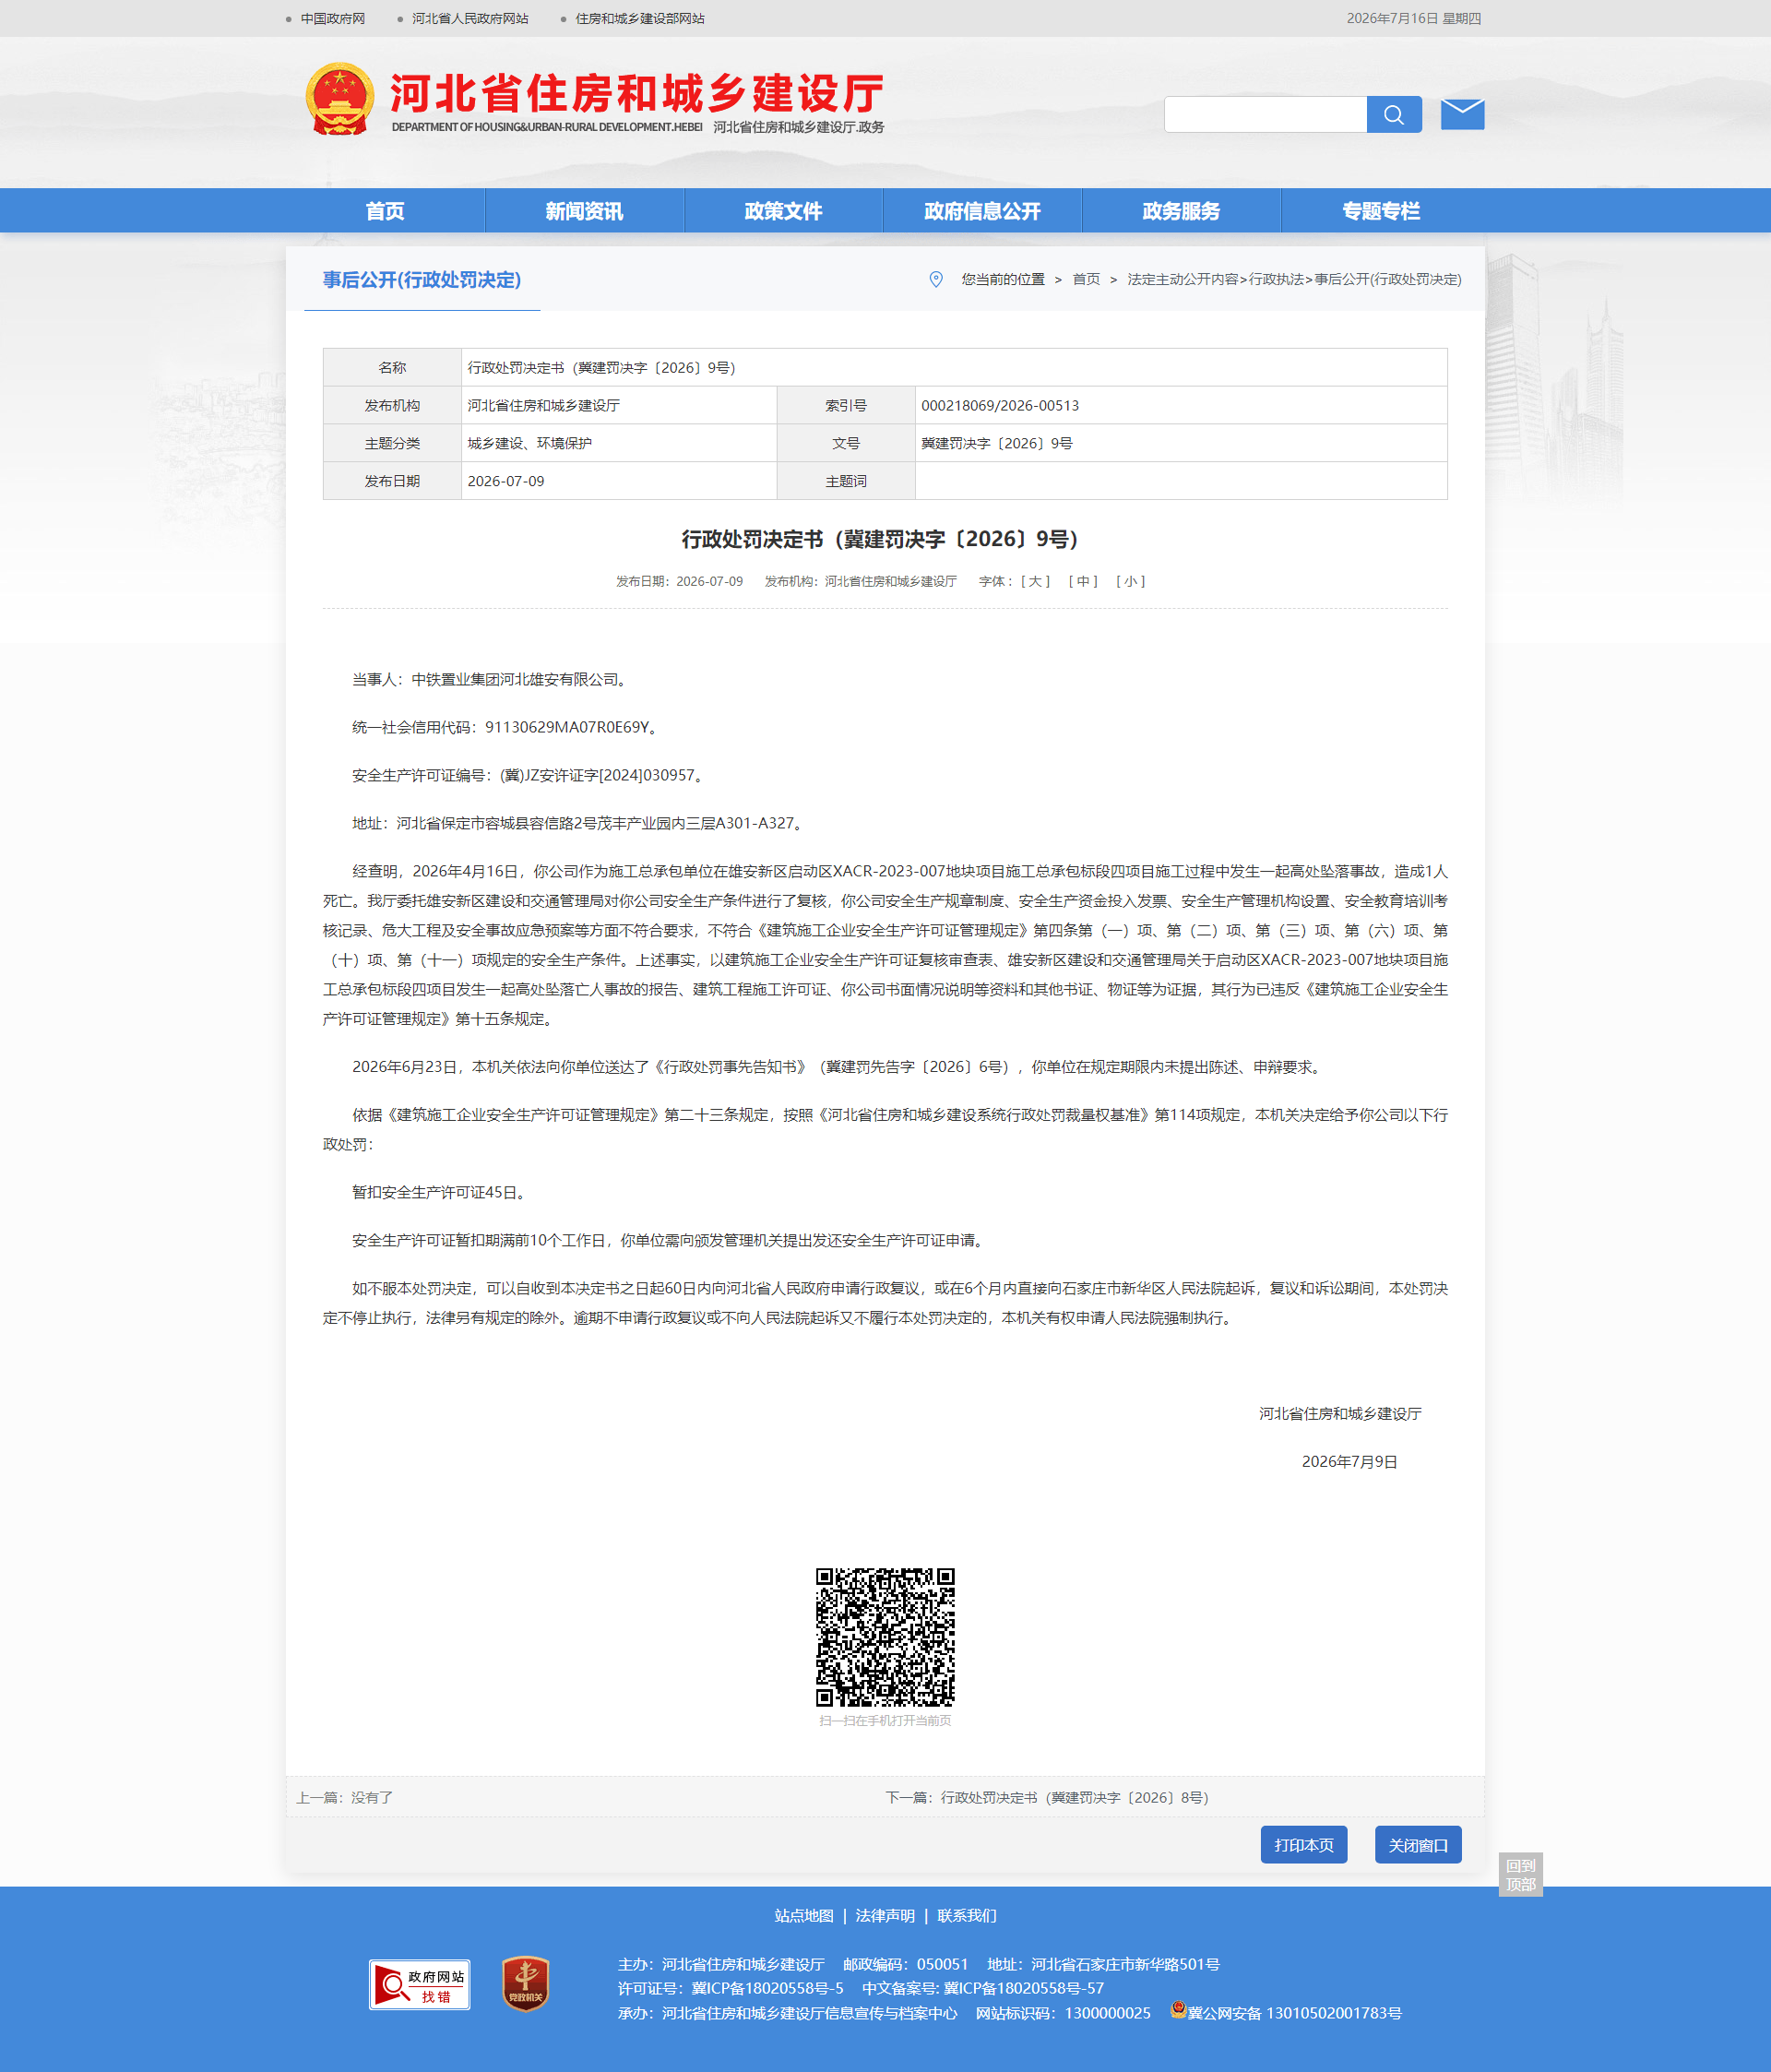
Task: Open the 政策文件 navigation menu
Action: point(783,211)
